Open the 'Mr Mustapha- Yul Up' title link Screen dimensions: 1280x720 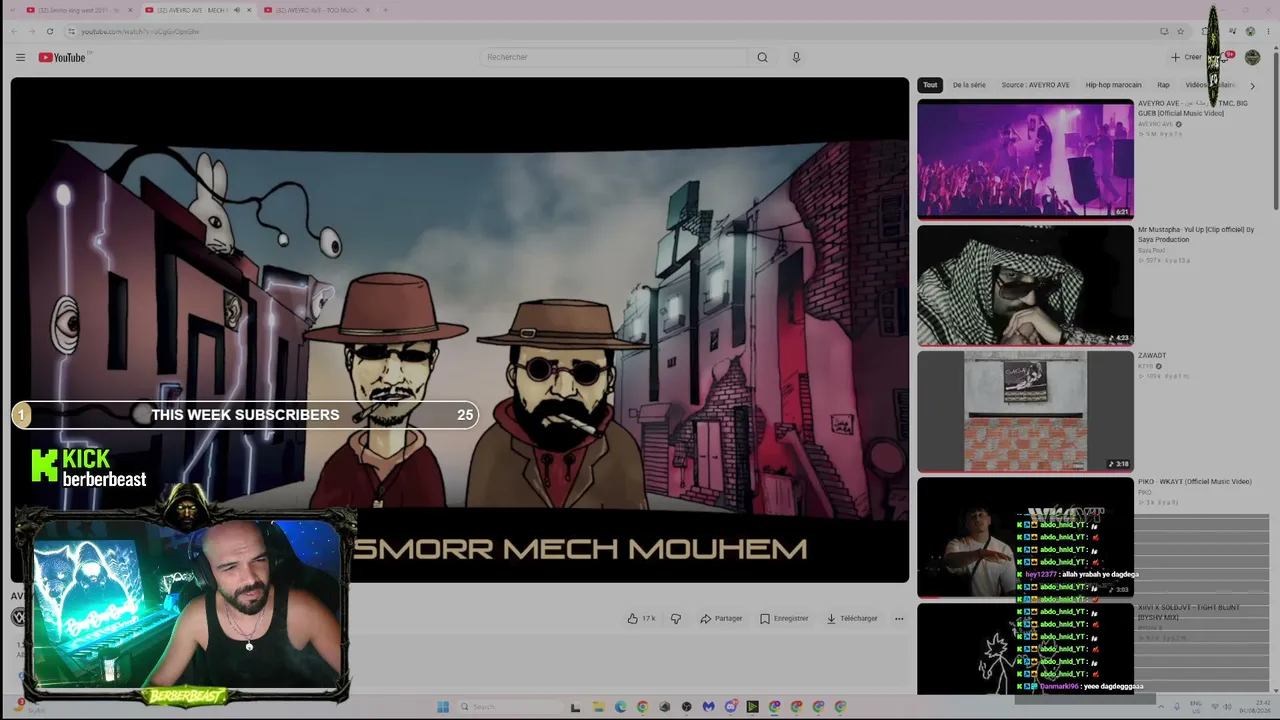pos(1196,234)
